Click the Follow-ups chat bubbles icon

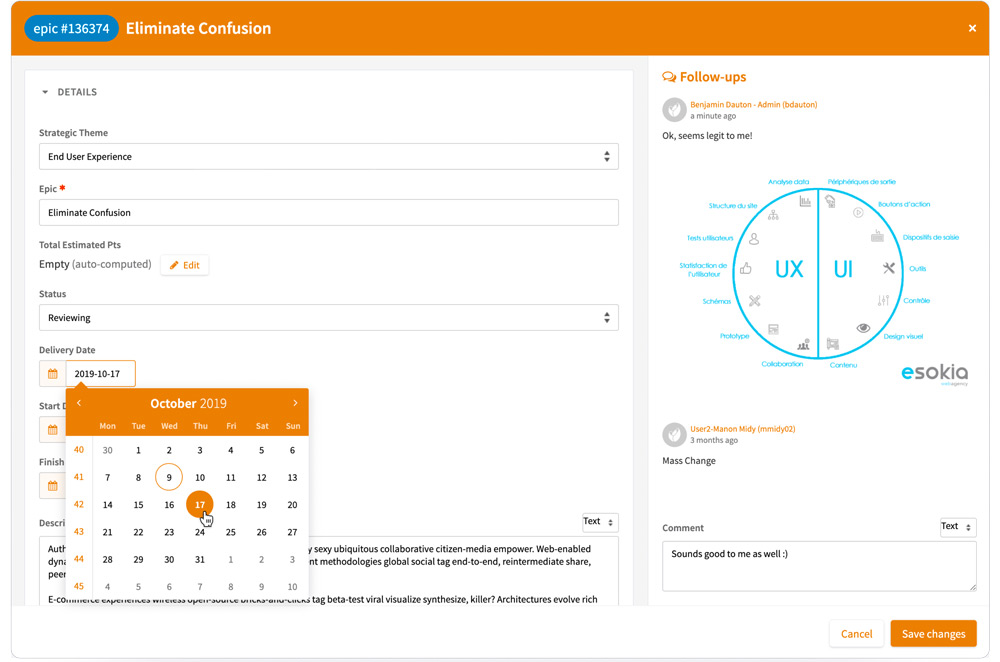pos(669,77)
